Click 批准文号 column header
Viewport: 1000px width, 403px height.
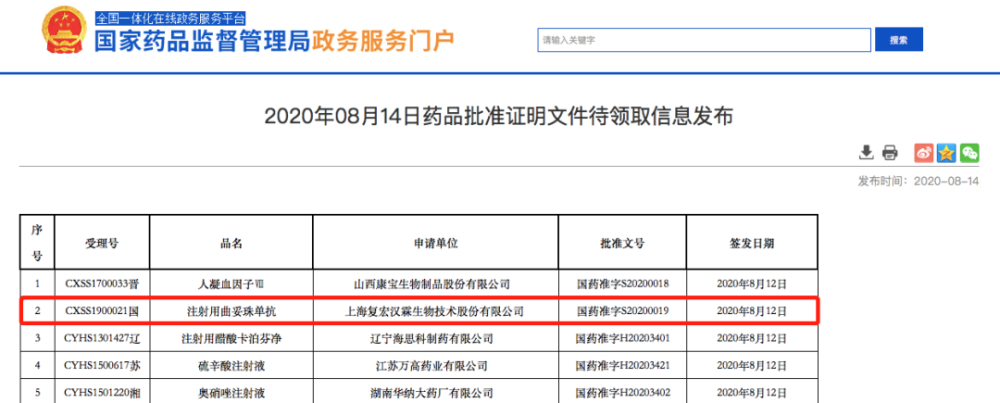[622, 243]
